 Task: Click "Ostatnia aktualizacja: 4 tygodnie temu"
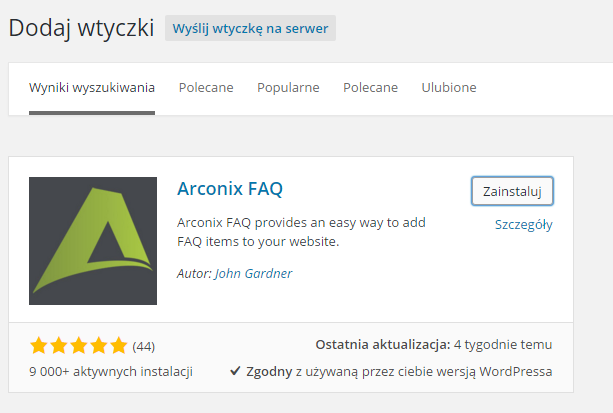point(434,345)
